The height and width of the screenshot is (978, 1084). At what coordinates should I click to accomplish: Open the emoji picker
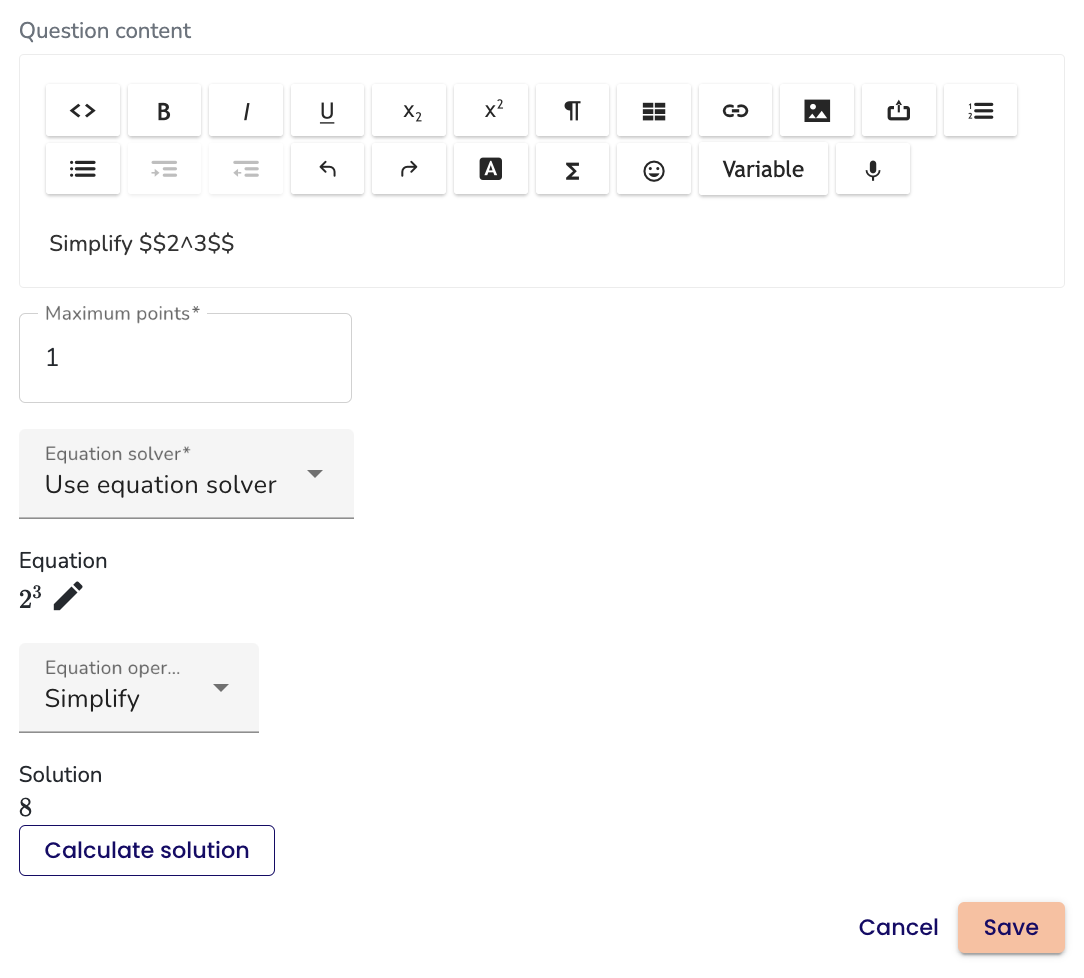click(x=654, y=170)
